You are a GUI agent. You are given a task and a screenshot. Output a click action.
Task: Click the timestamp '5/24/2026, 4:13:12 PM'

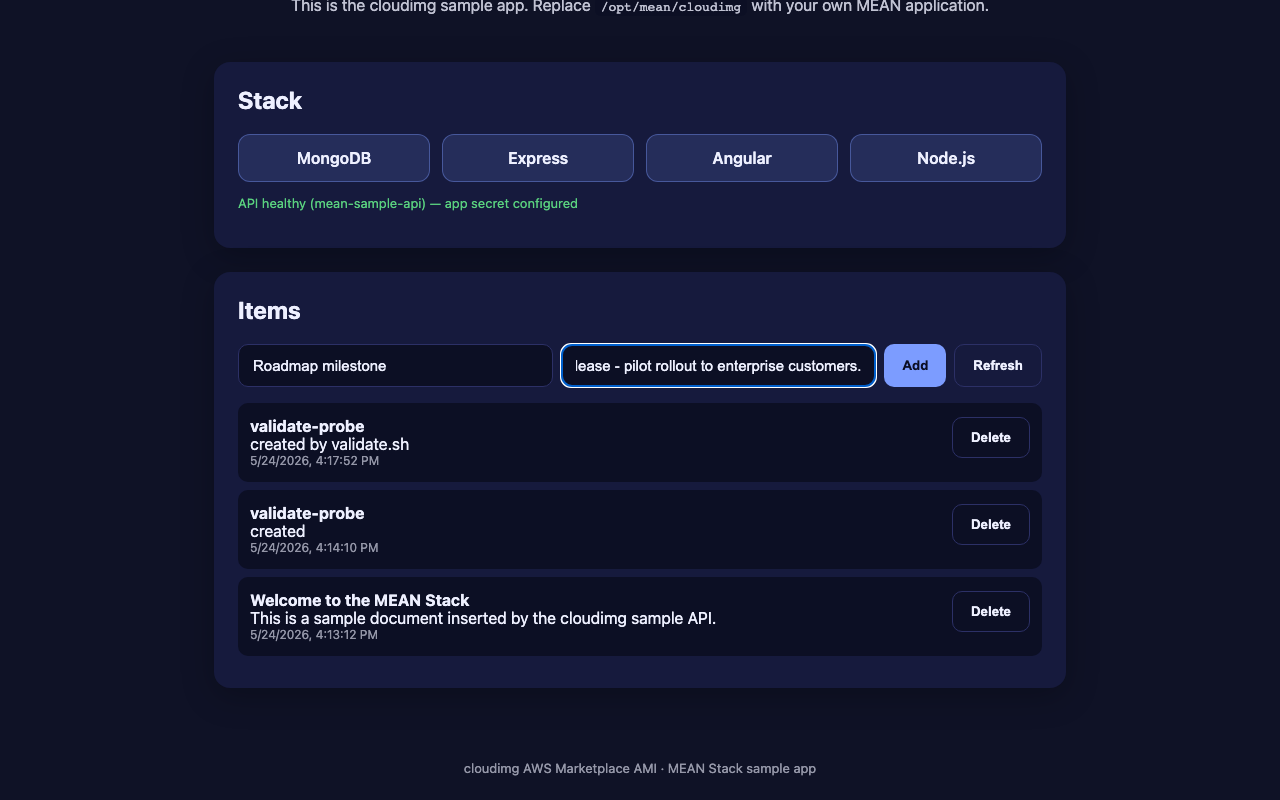(x=314, y=635)
